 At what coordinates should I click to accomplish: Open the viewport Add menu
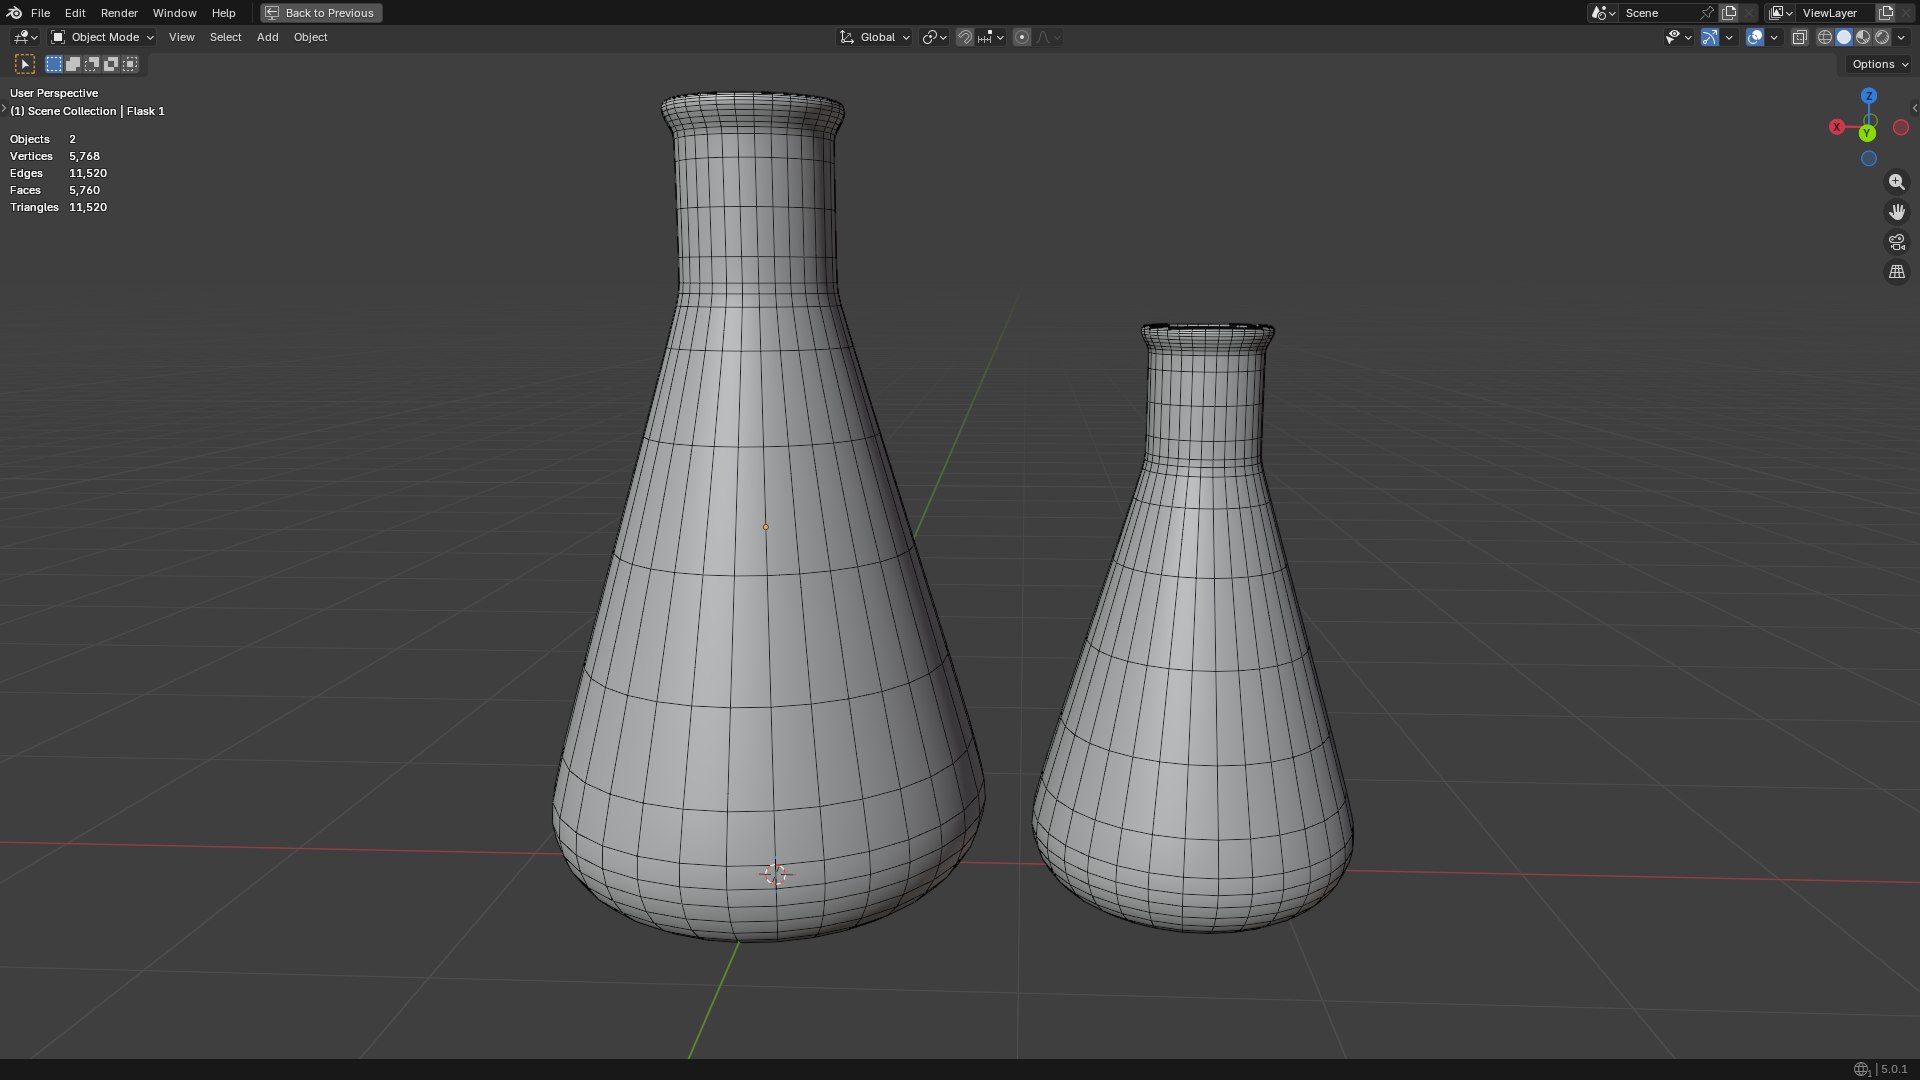[267, 37]
